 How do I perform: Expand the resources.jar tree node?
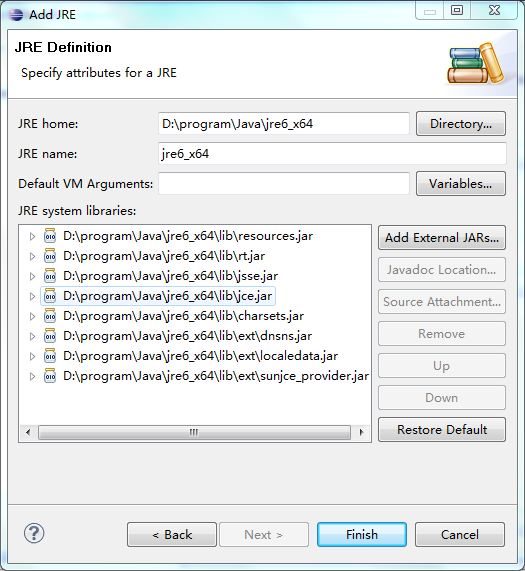click(x=32, y=236)
